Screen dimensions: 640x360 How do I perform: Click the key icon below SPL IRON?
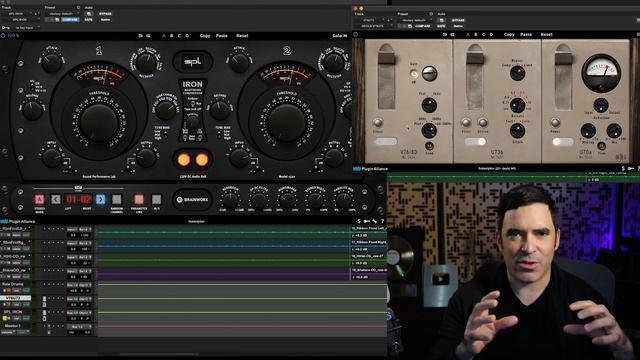coord(367,221)
